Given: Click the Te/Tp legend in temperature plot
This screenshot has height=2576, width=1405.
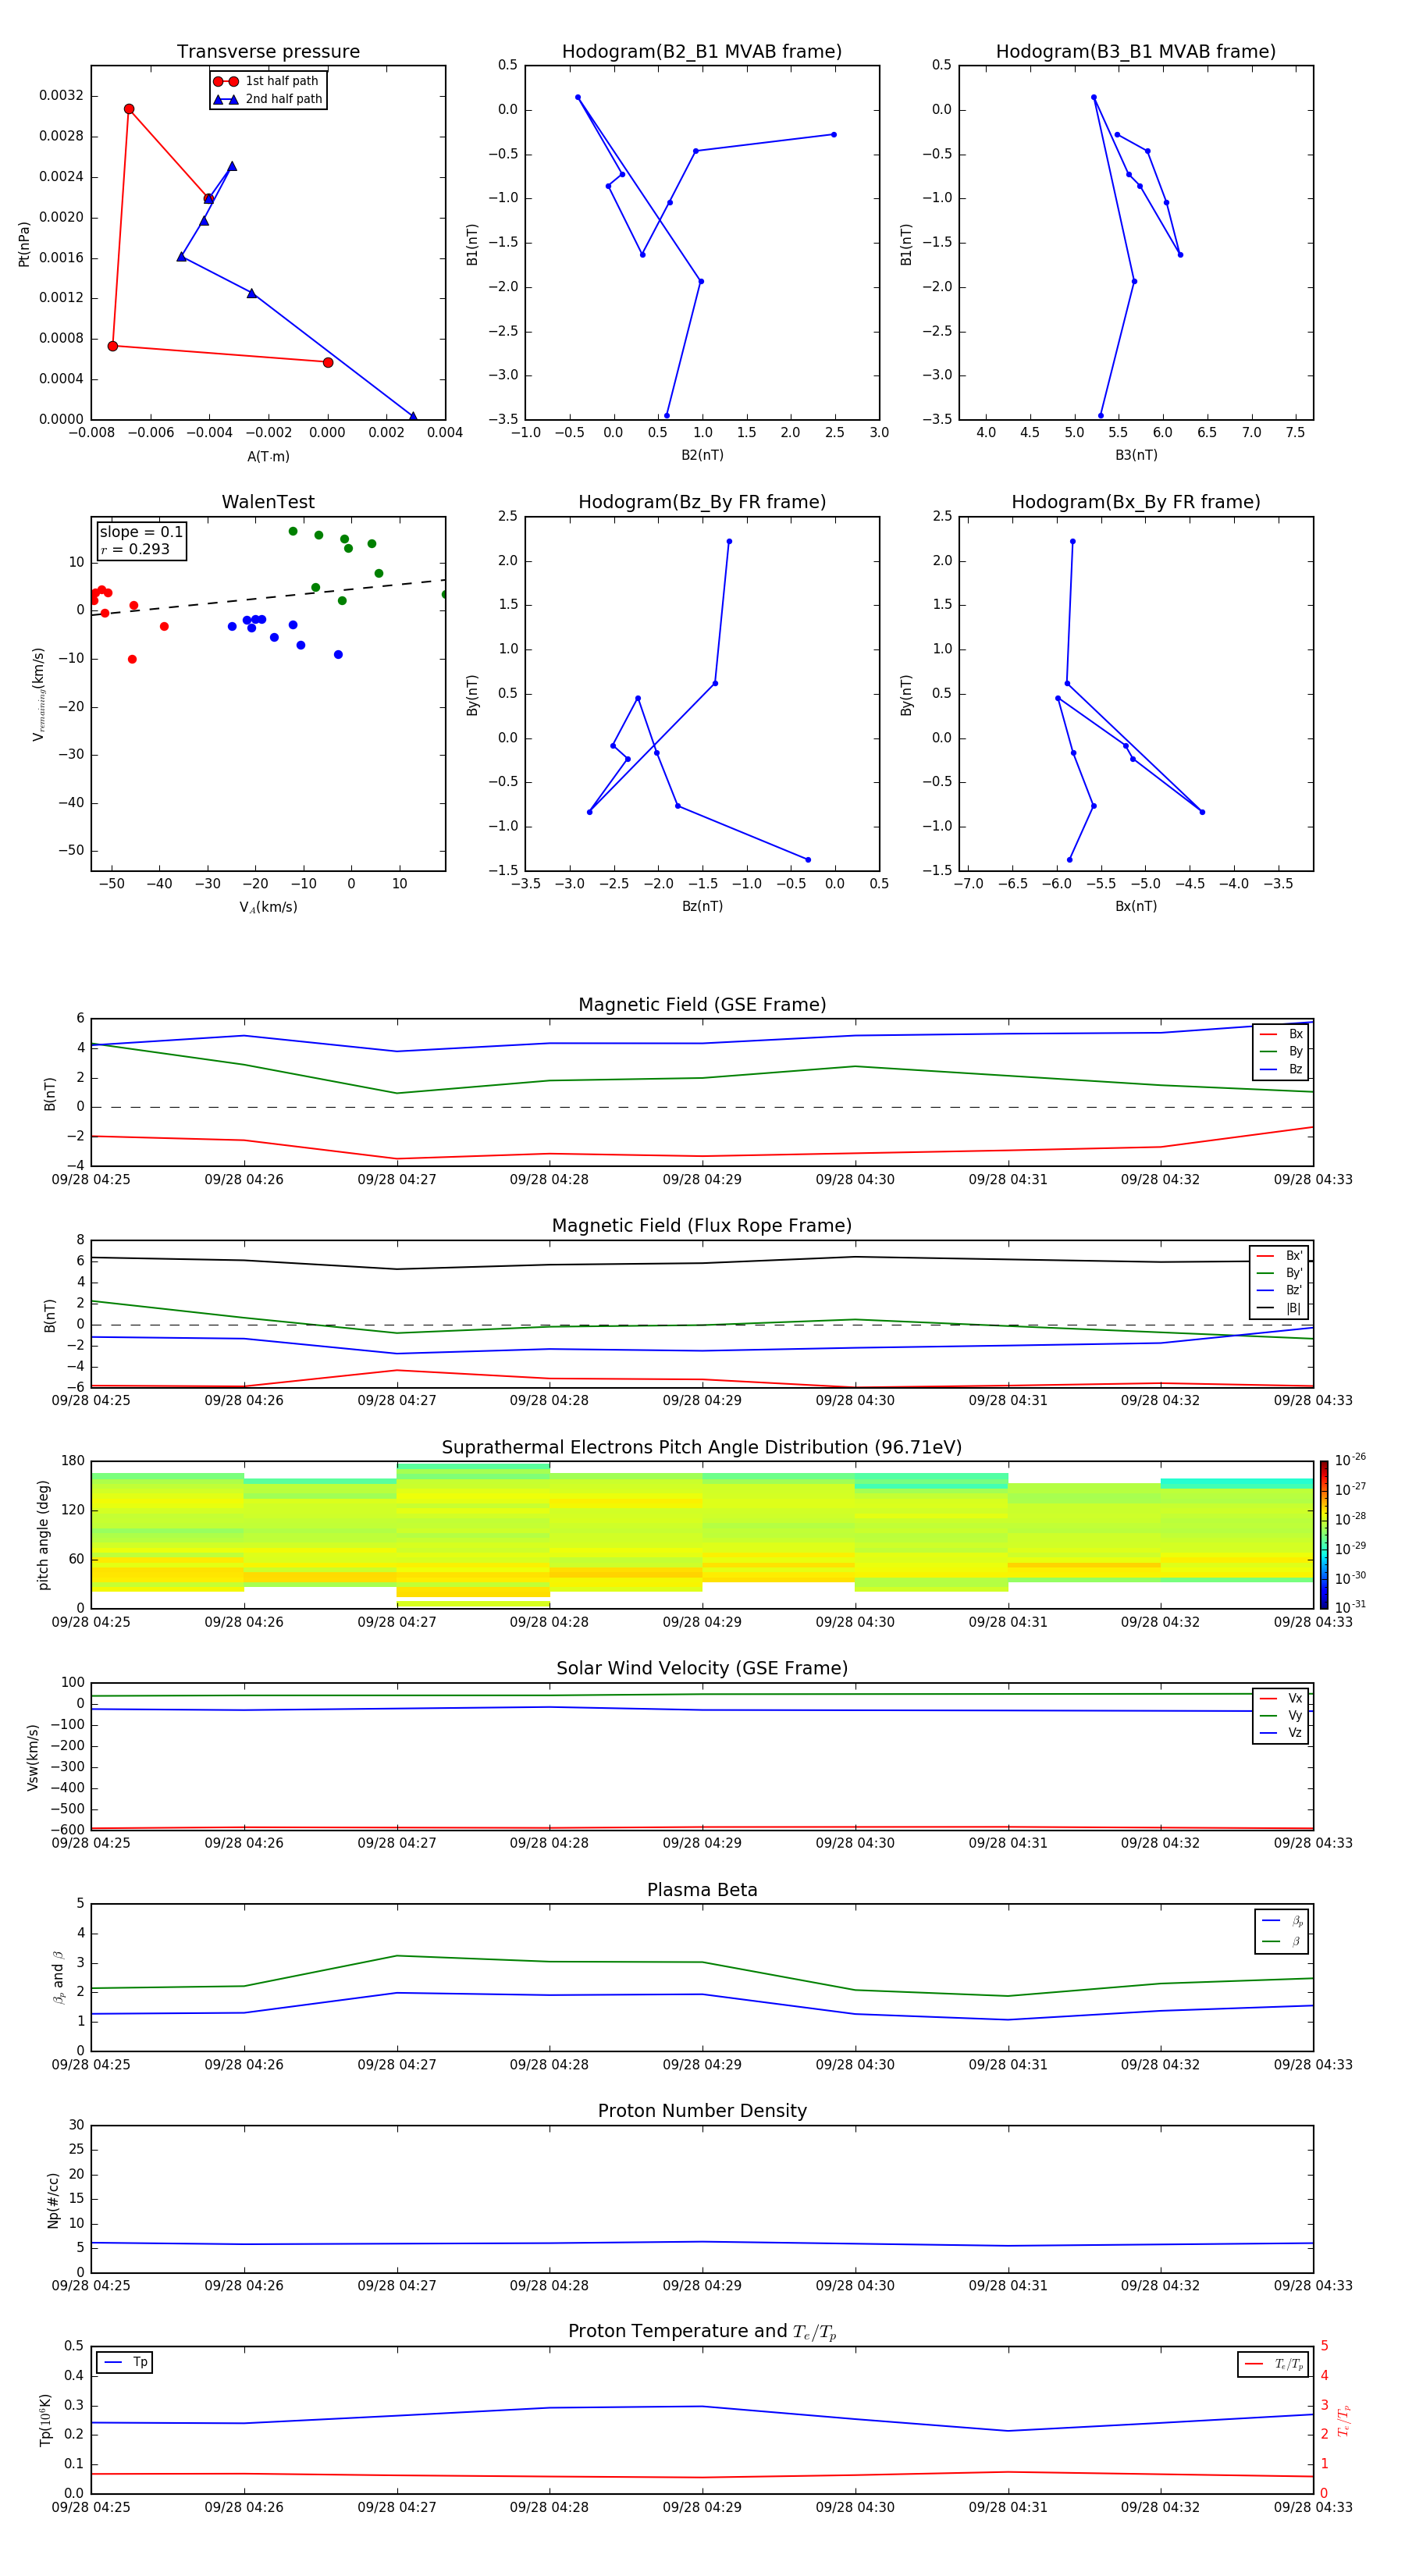Looking at the screenshot, I should [1273, 2364].
